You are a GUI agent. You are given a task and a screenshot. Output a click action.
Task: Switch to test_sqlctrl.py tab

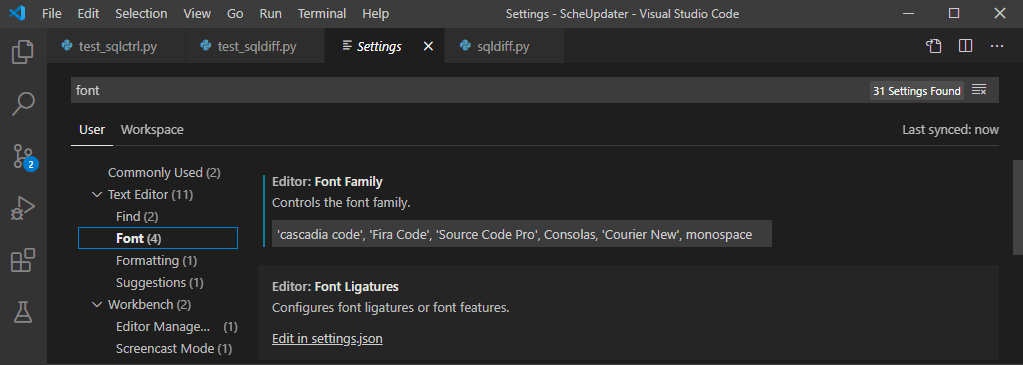pos(116,46)
